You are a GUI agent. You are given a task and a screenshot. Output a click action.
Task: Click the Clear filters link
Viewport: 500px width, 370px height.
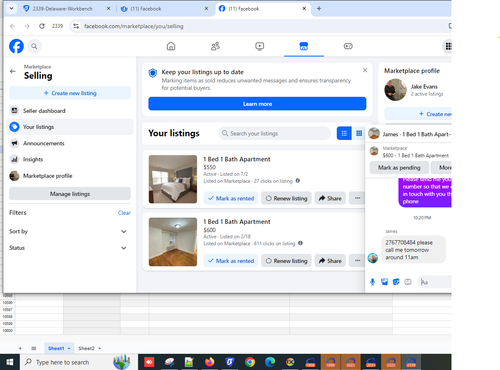point(124,213)
